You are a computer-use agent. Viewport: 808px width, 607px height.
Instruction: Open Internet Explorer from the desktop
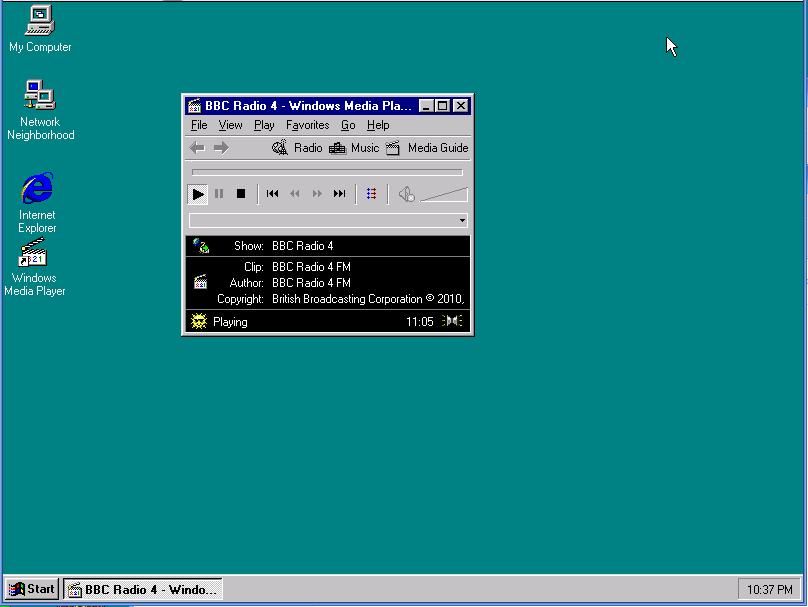pos(36,190)
